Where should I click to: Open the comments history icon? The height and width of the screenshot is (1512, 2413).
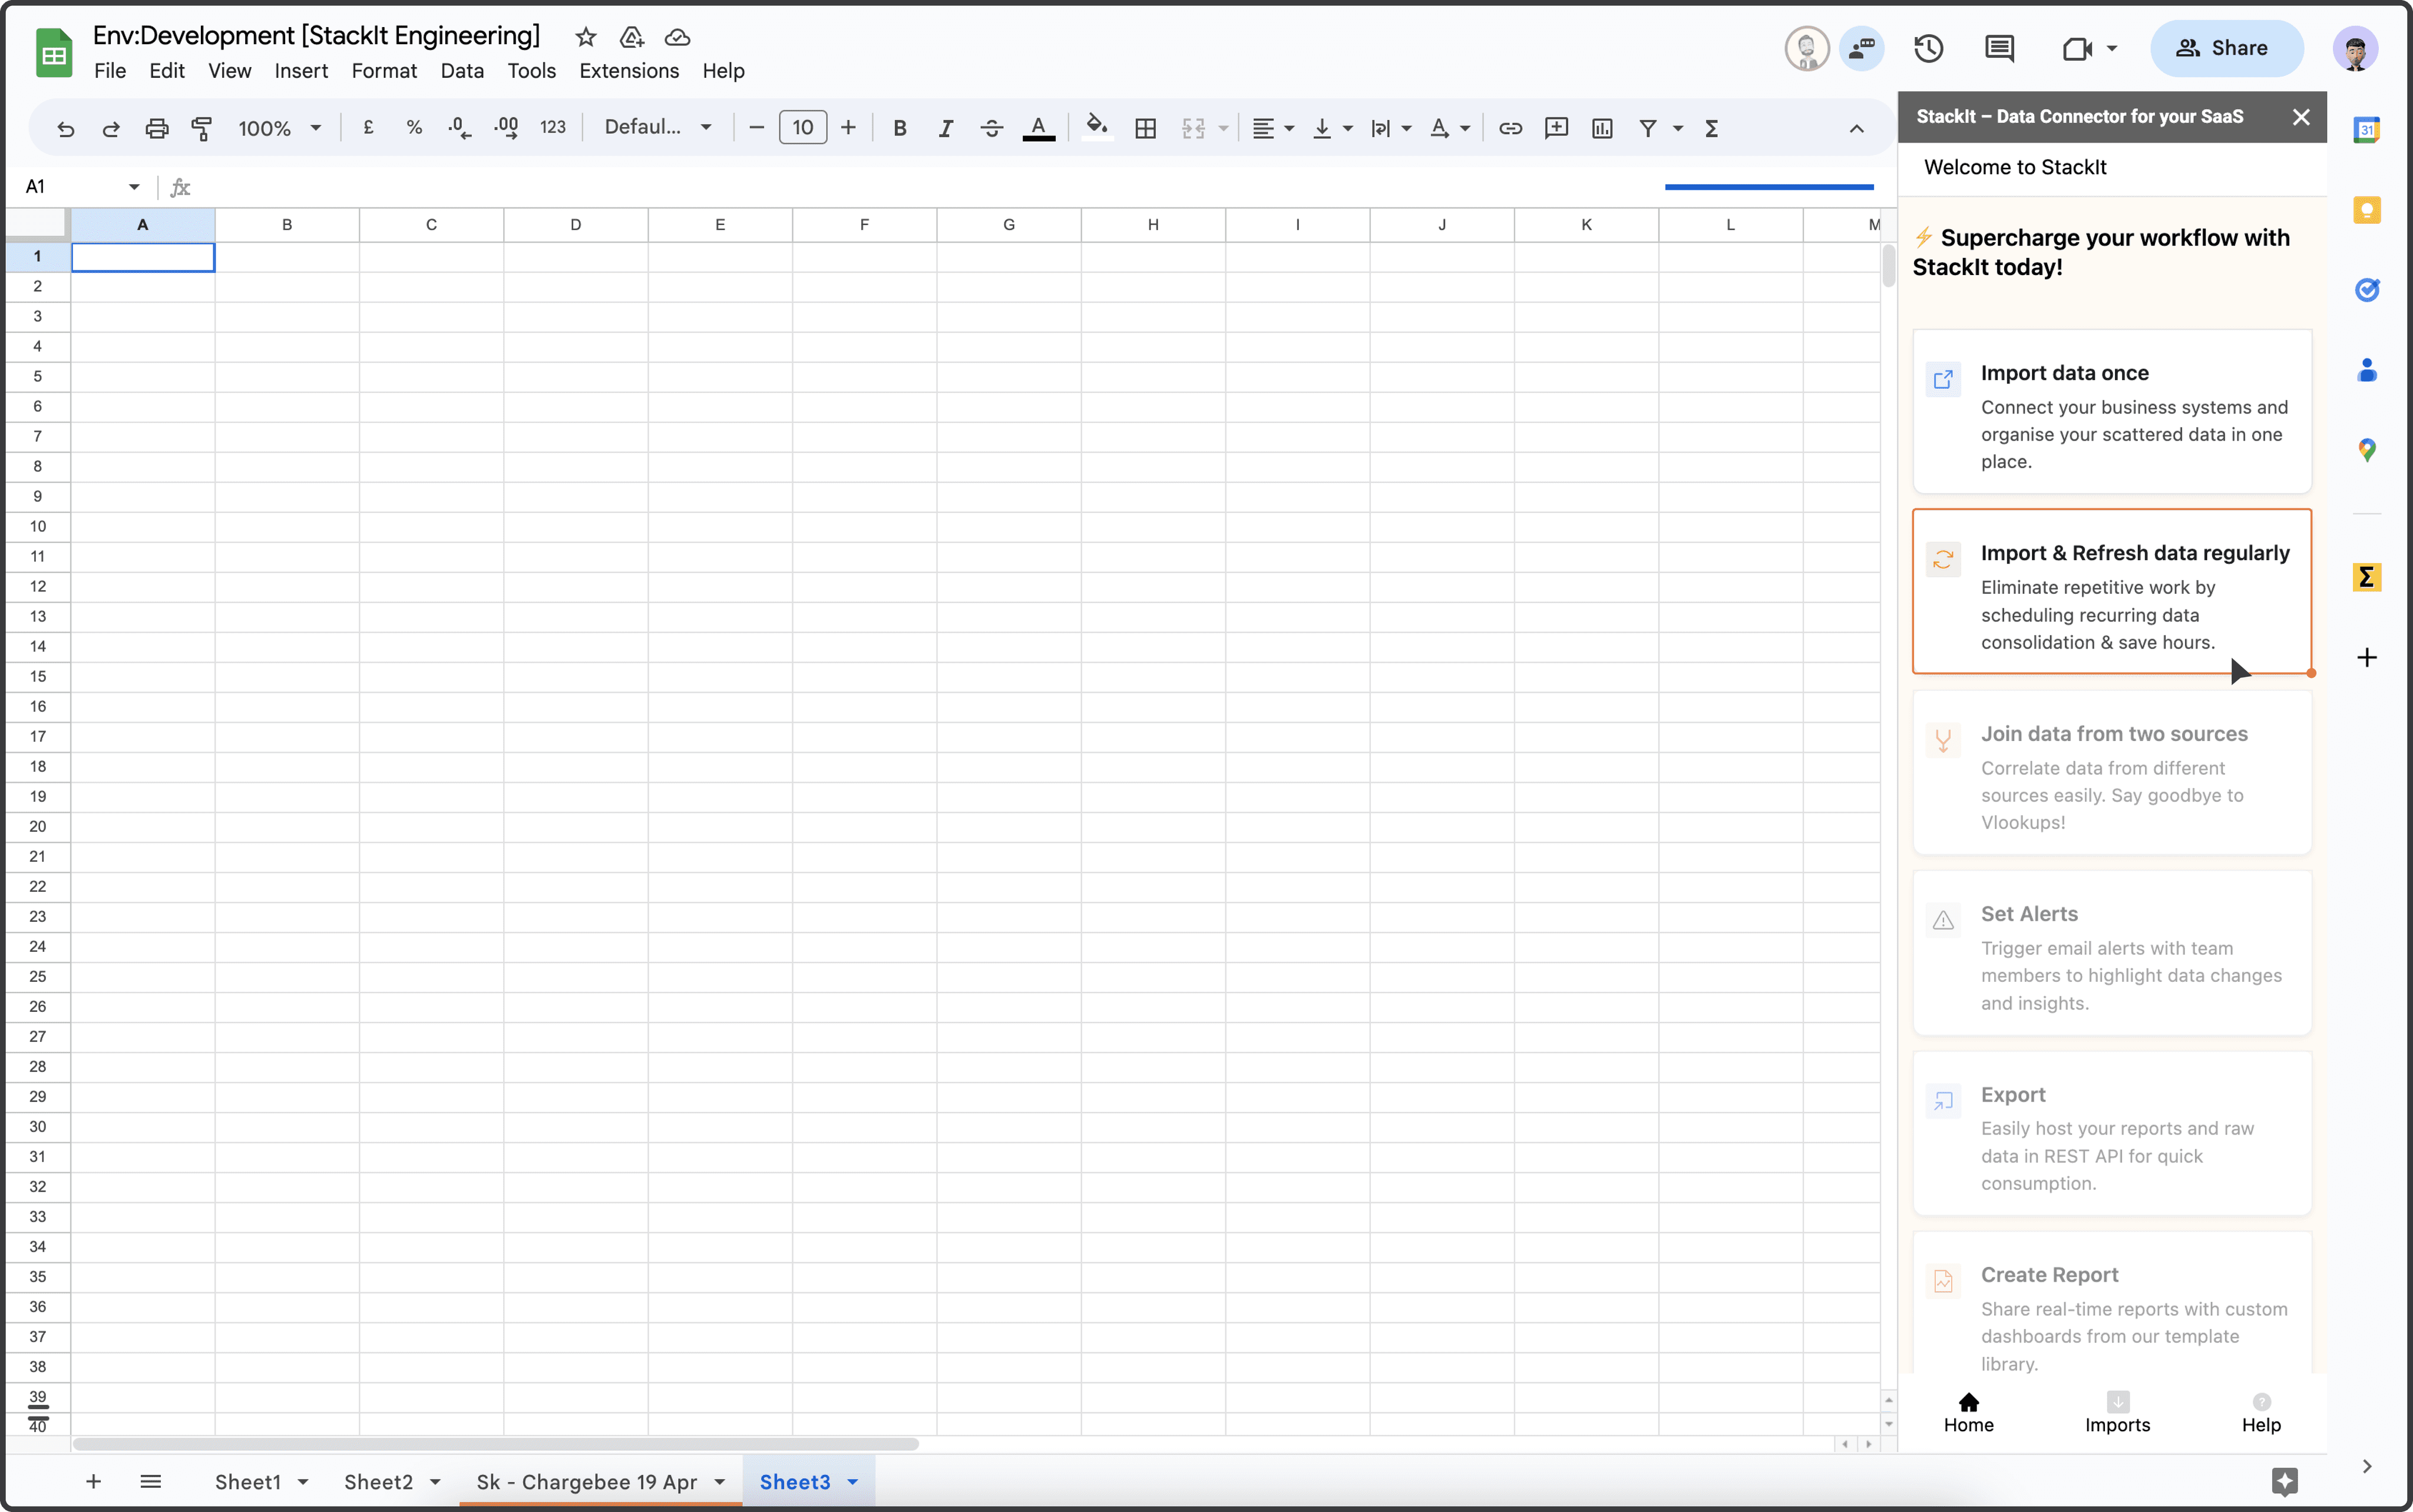pyautogui.click(x=1999, y=48)
